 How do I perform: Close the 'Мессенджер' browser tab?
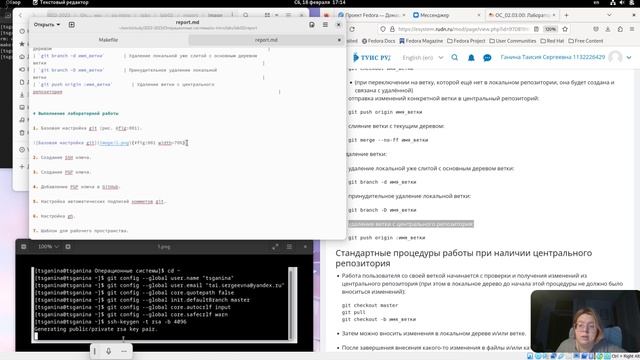[479, 15]
